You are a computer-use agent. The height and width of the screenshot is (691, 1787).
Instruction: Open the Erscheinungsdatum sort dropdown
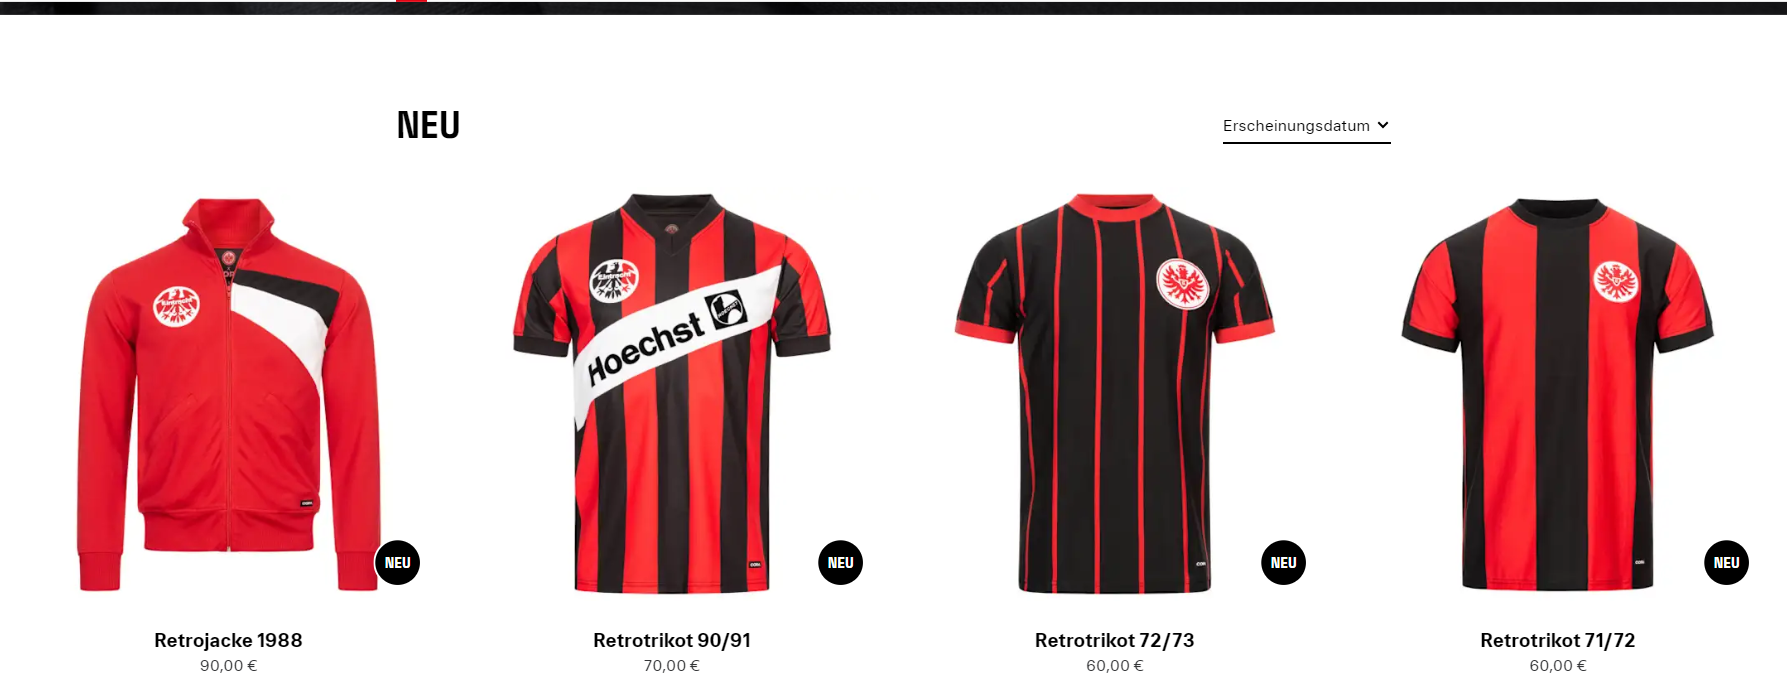(1306, 126)
